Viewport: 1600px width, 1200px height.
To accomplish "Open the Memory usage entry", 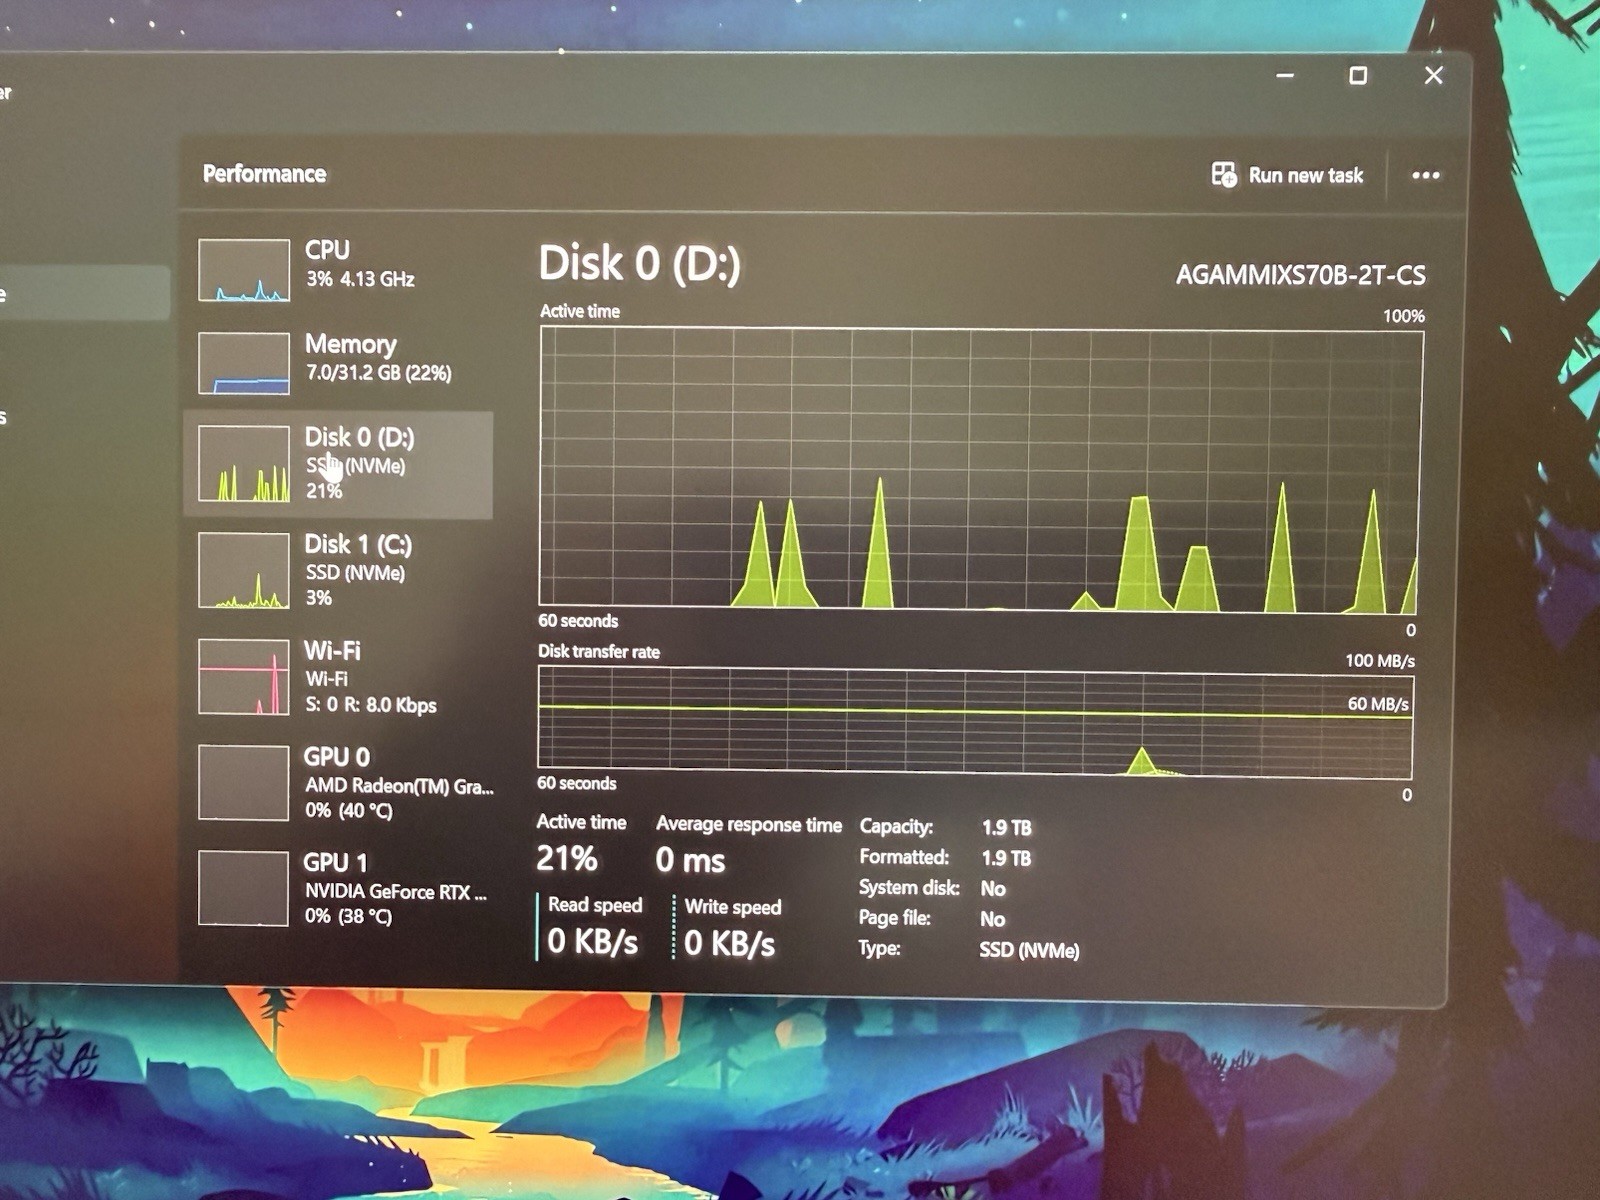I will pyautogui.click(x=338, y=361).
